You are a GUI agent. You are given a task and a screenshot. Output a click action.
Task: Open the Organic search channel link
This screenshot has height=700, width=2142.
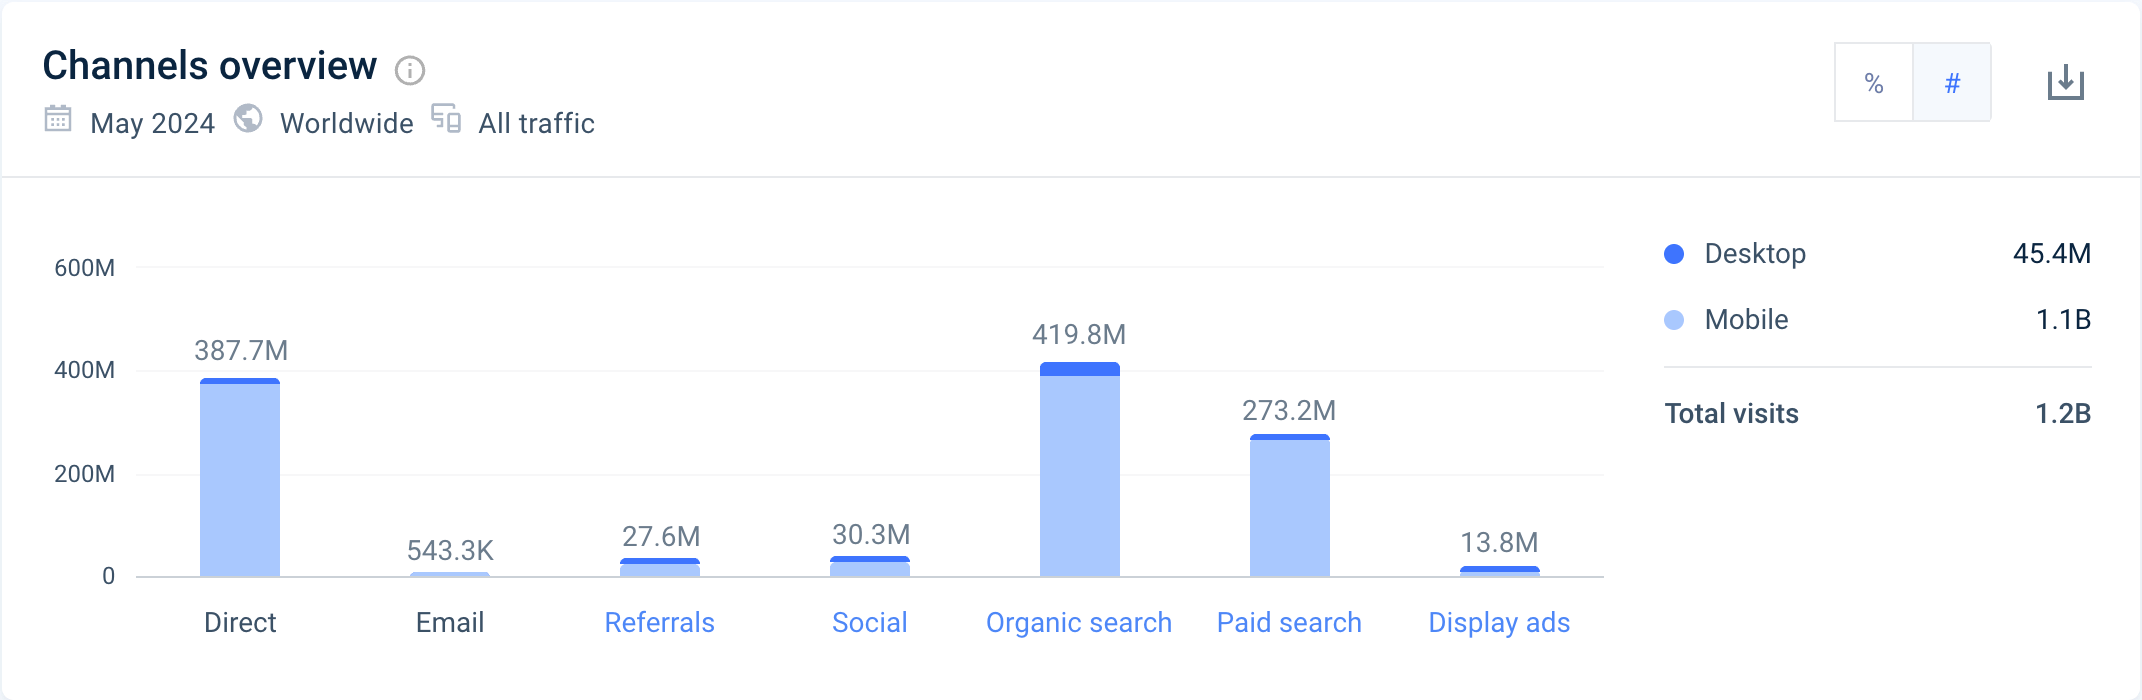point(1079,622)
